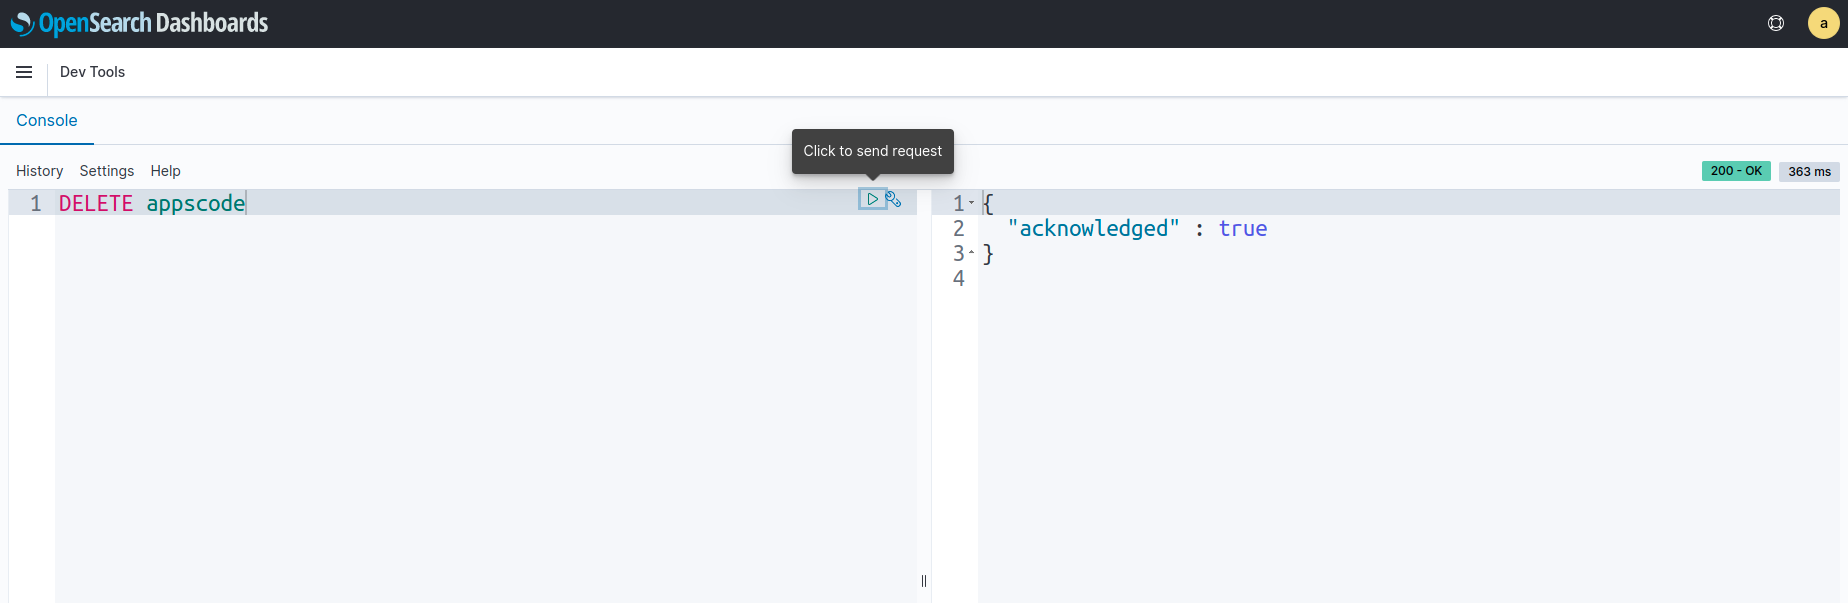Click the "acknowledged" key in response
Screen dimensions: 1848x603
pos(1093,228)
